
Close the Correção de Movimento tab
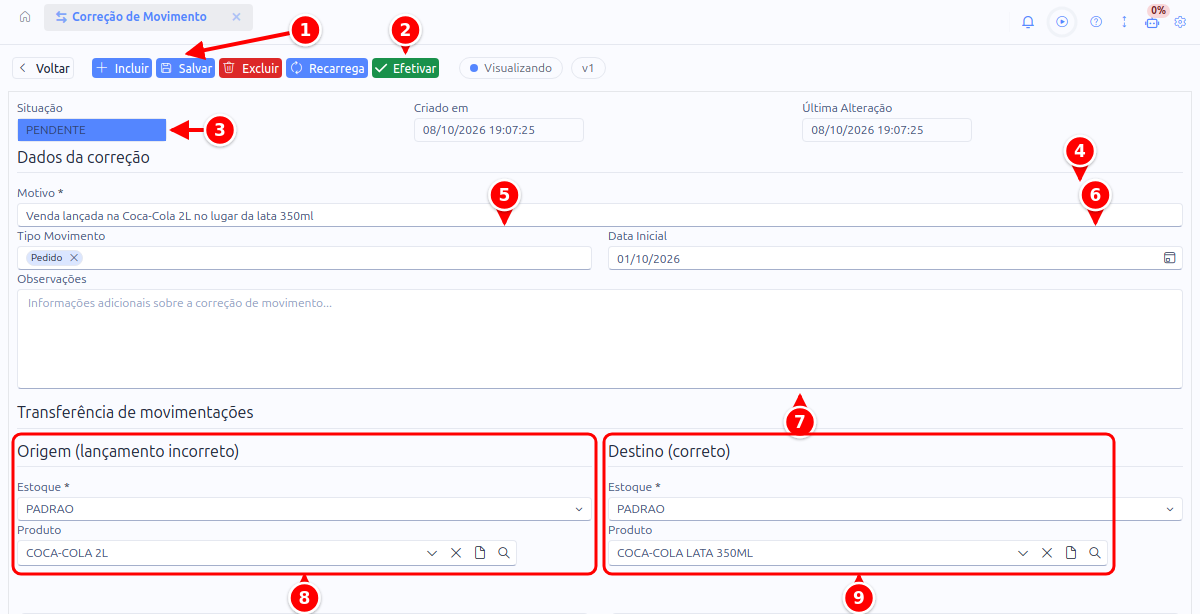coord(236,17)
